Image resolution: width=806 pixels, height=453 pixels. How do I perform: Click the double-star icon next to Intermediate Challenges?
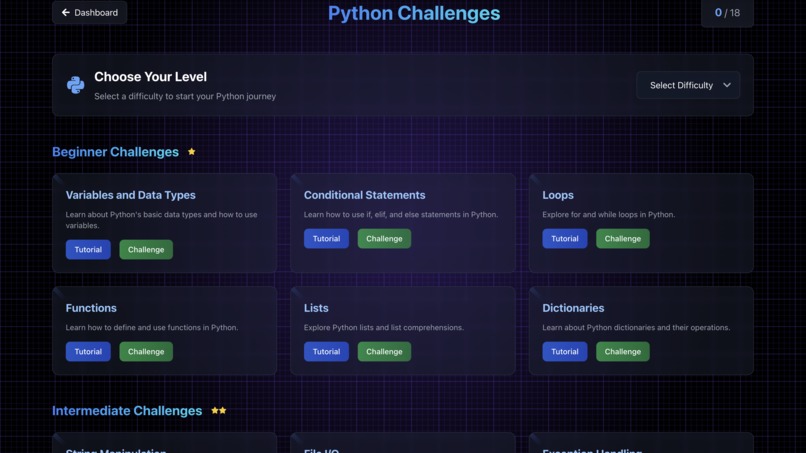(219, 410)
